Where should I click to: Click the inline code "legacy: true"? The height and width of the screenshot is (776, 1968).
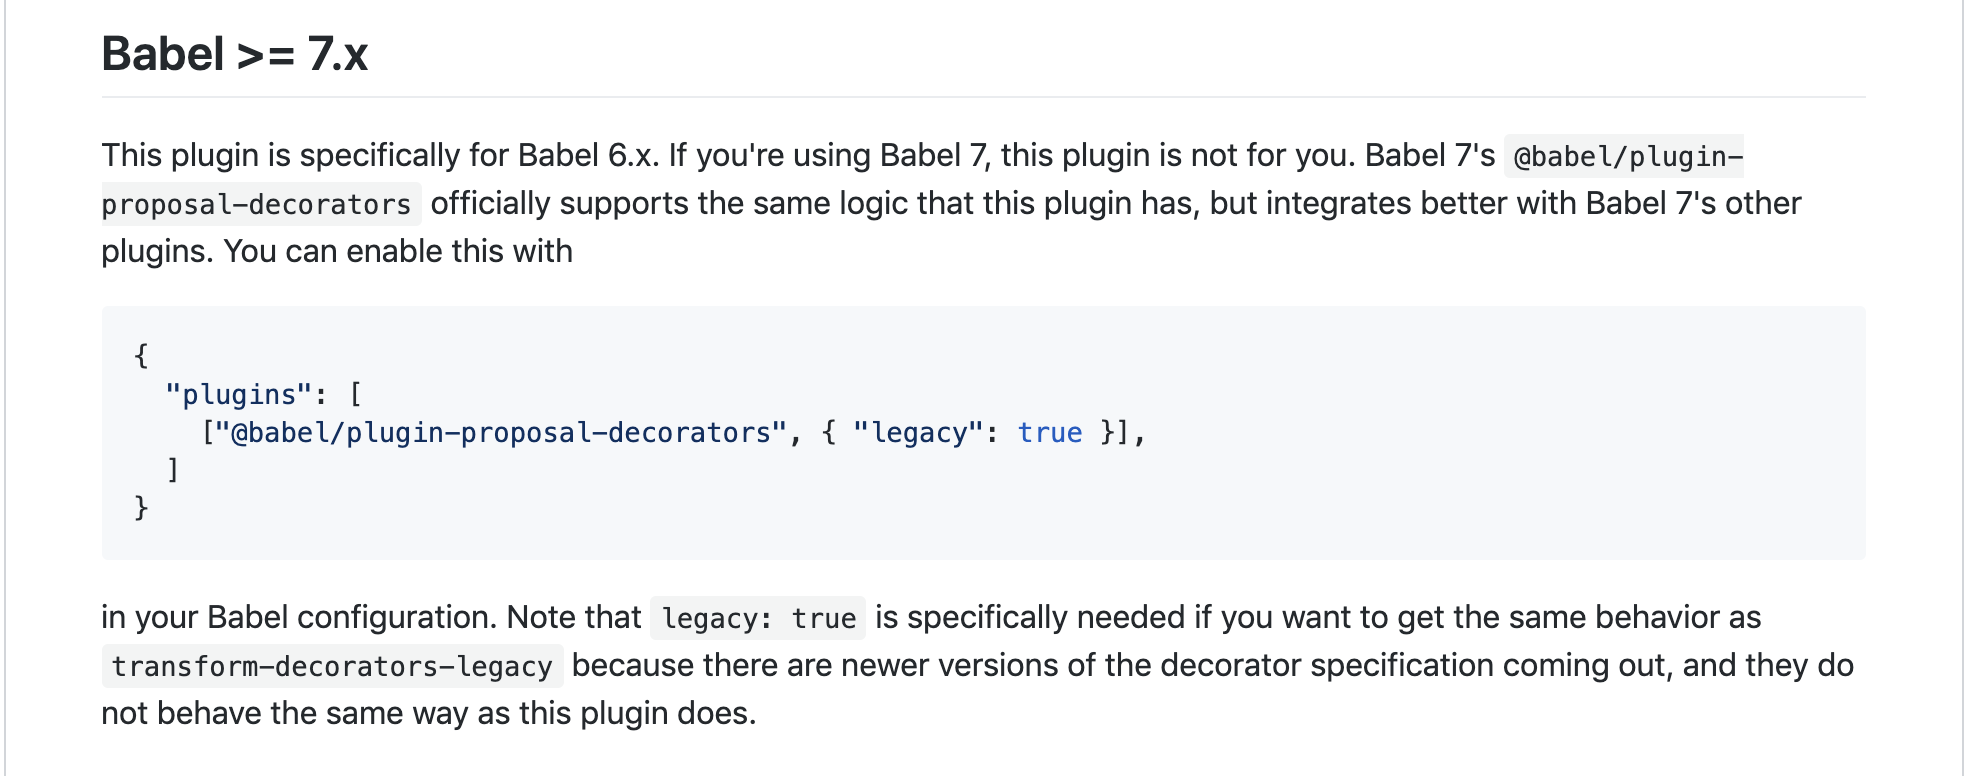pos(758,619)
